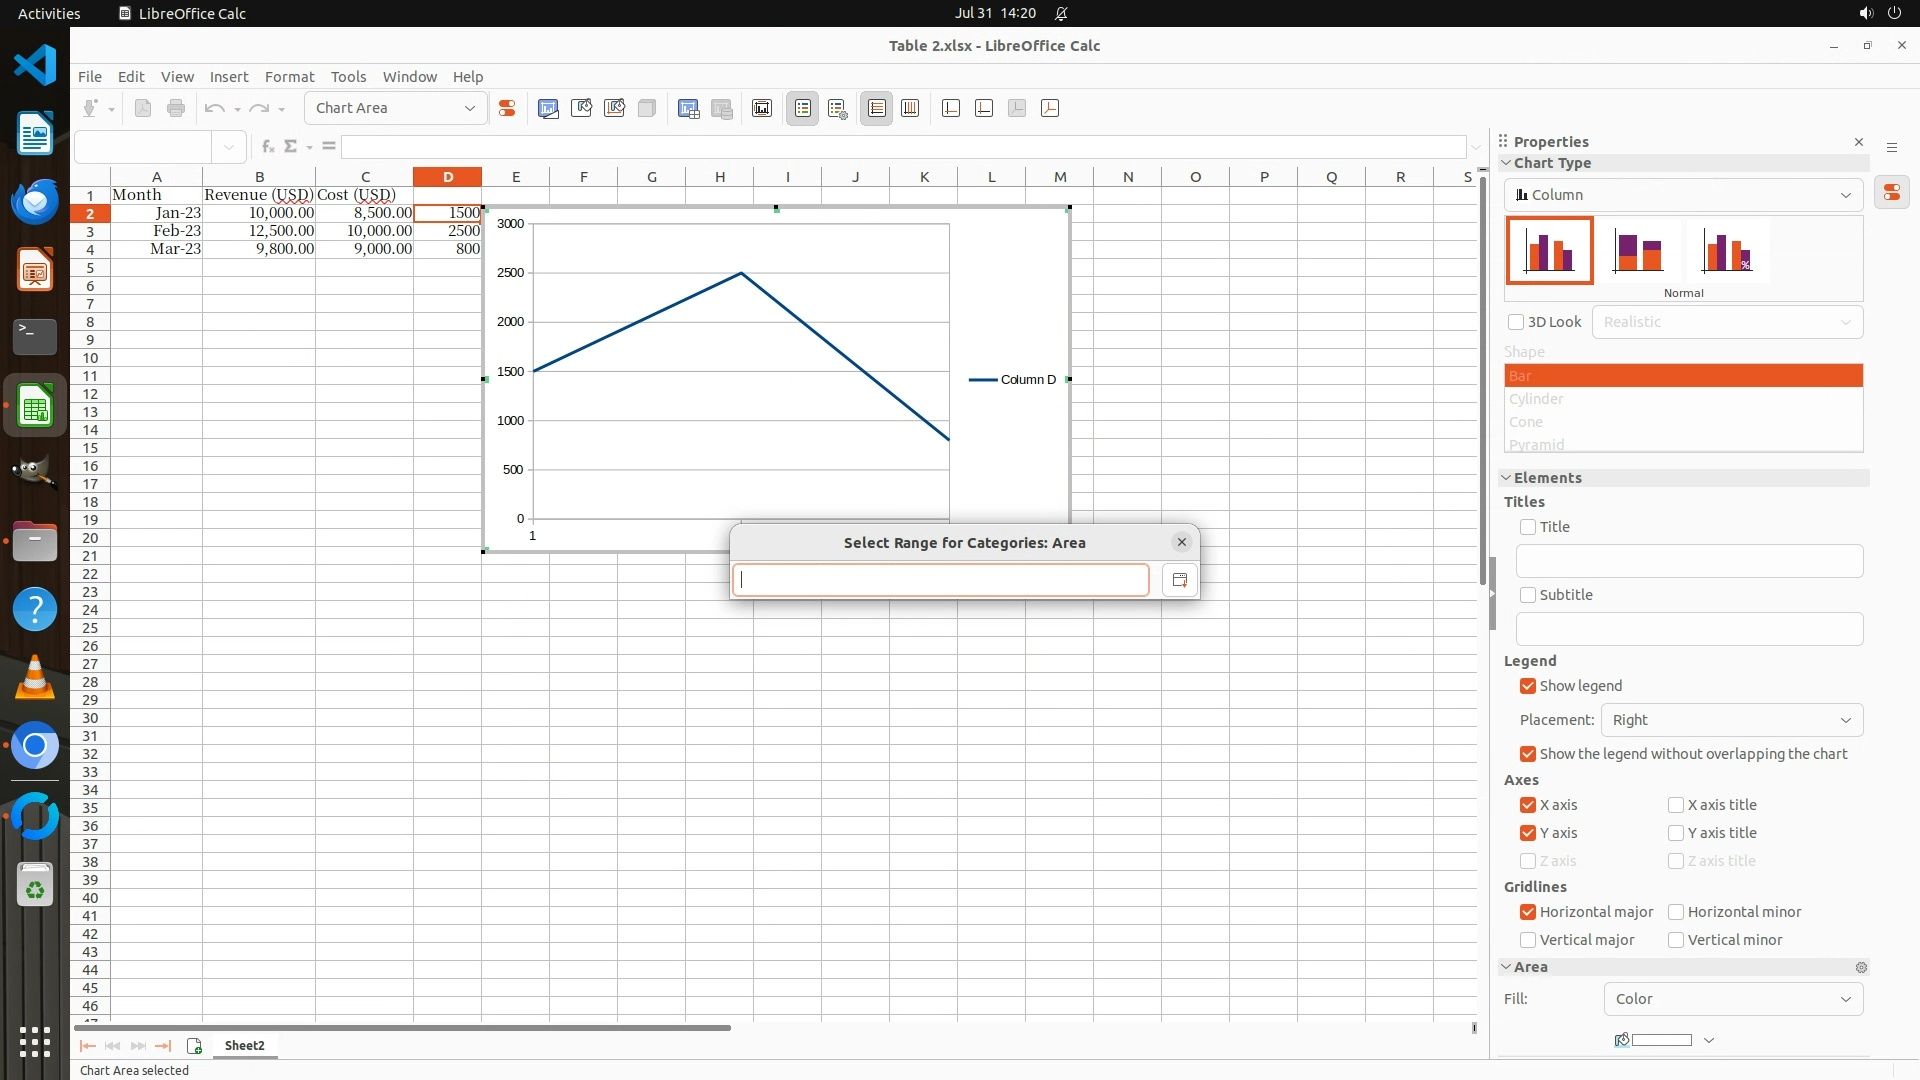Image resolution: width=1920 pixels, height=1080 pixels.
Task: Toggle the Horizontal Grids toolbar icon
Action: [x=877, y=109]
